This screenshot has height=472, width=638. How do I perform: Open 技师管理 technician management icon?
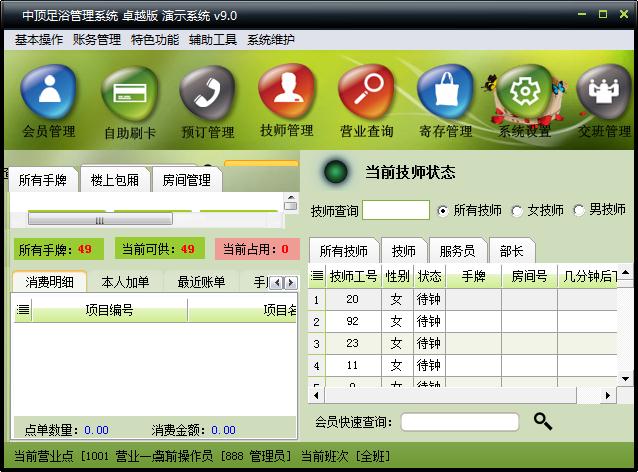287,92
